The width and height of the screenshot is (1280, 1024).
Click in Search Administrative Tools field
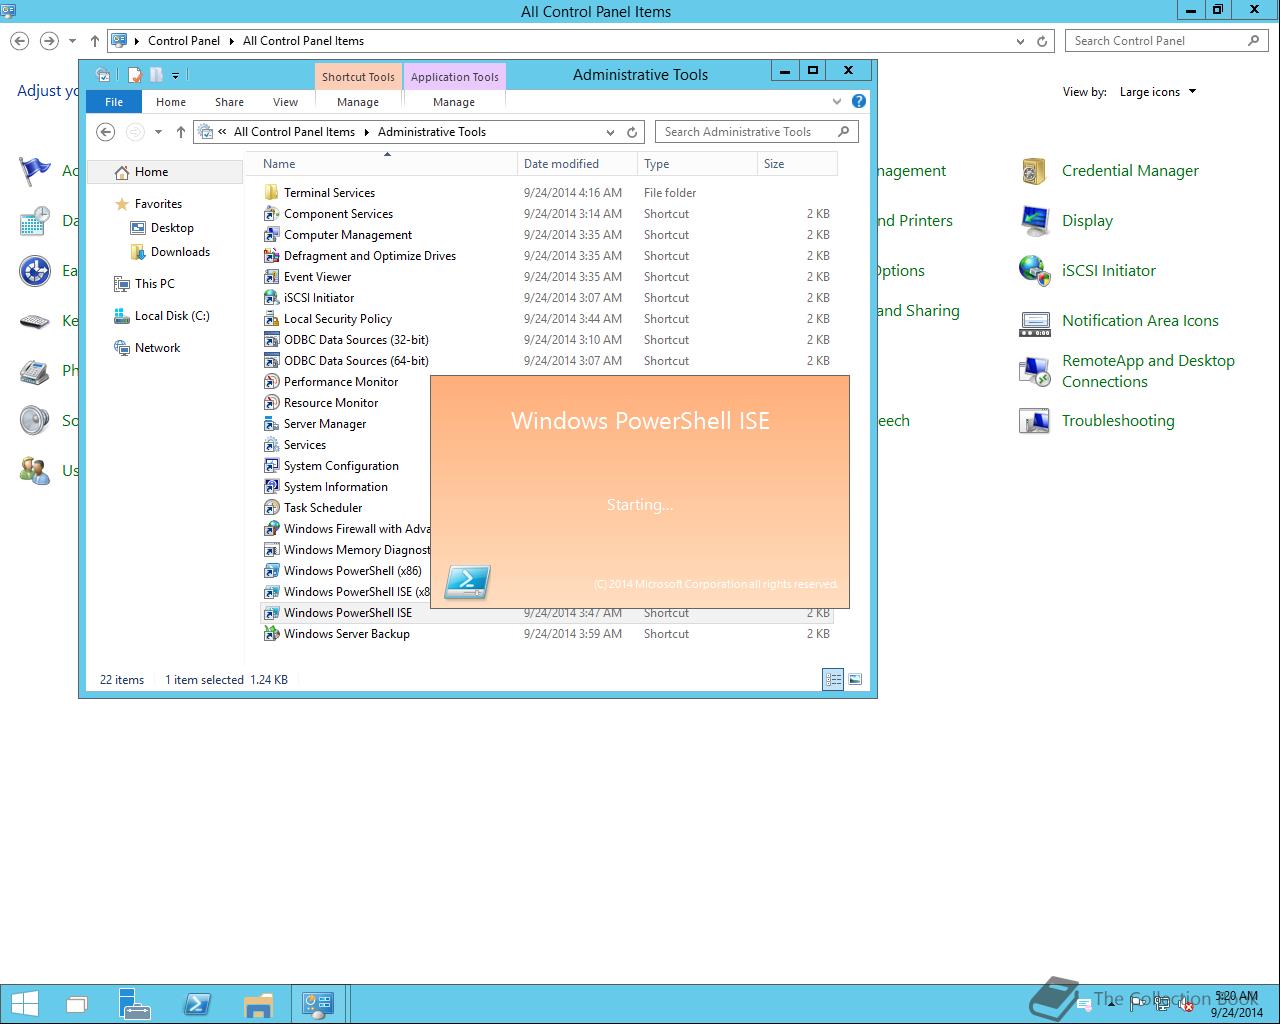click(756, 132)
